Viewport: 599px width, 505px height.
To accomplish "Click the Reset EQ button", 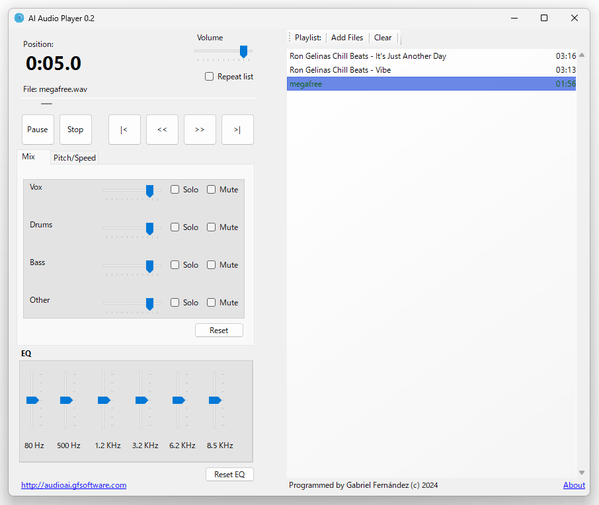I will point(229,474).
